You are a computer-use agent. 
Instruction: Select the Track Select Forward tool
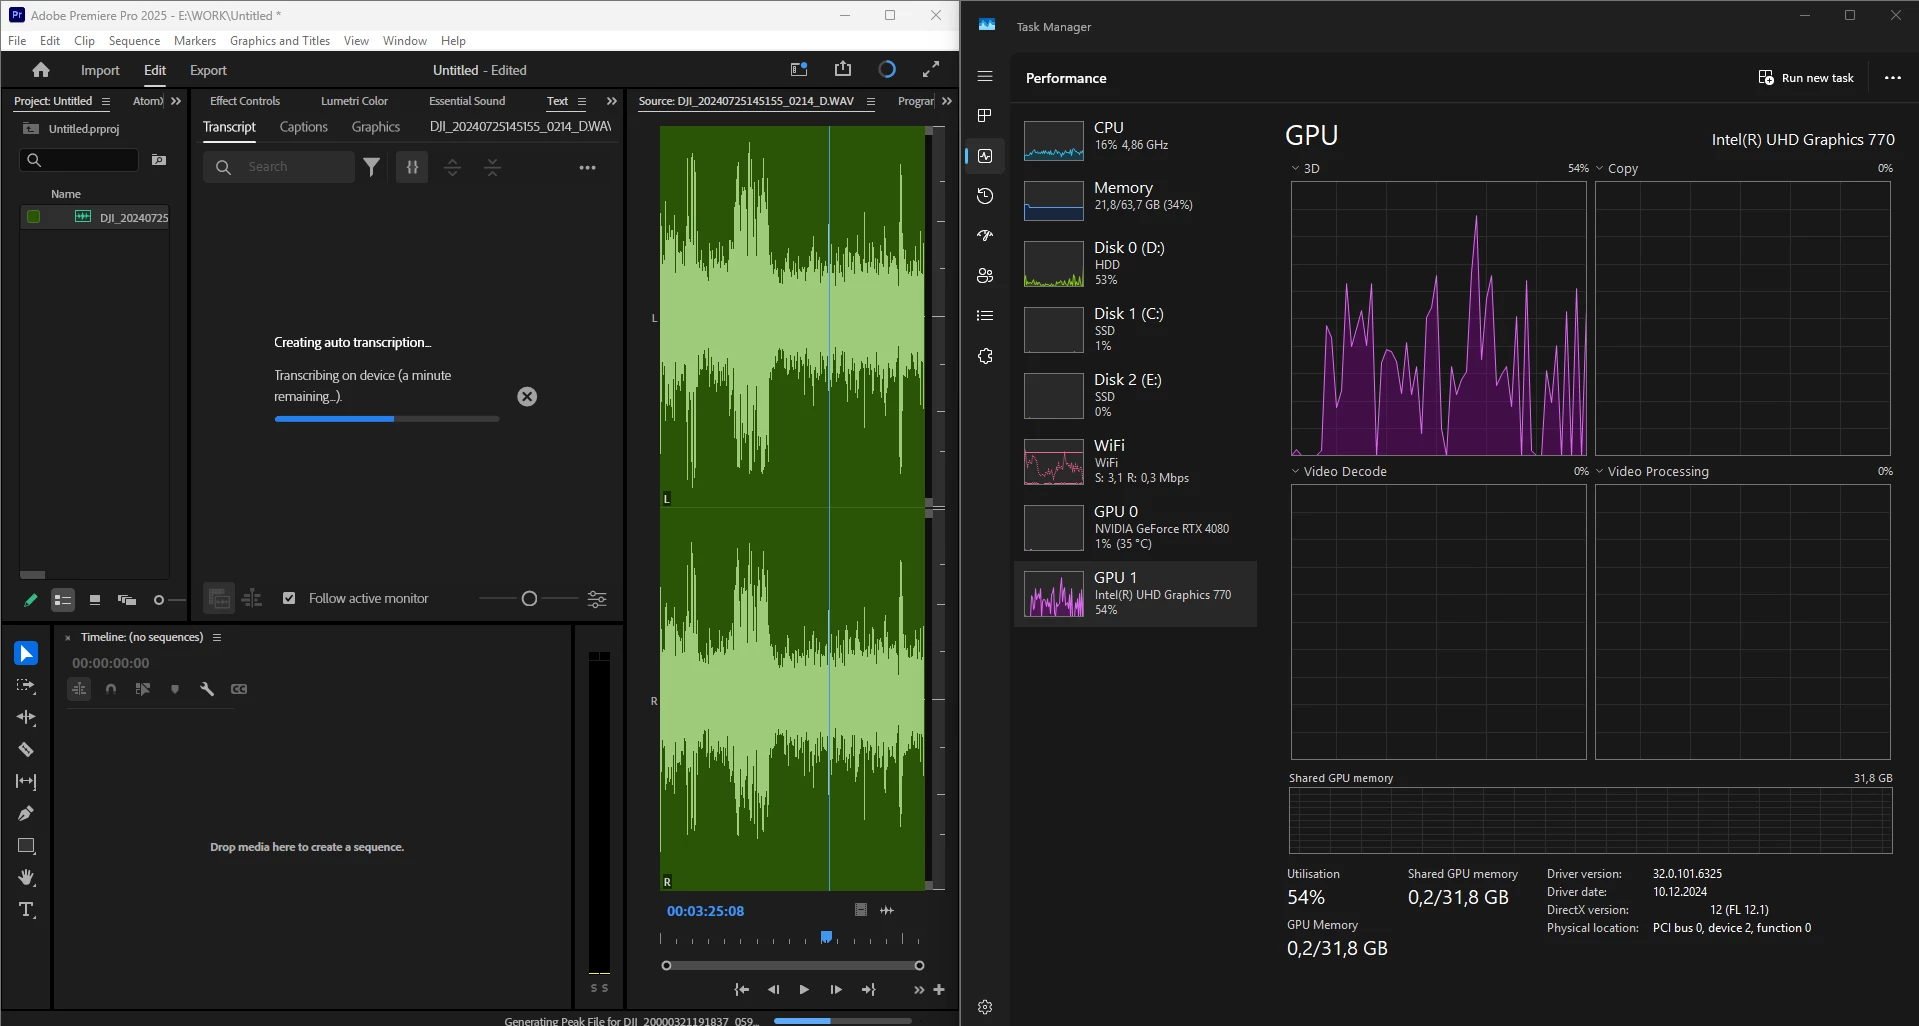click(x=26, y=686)
